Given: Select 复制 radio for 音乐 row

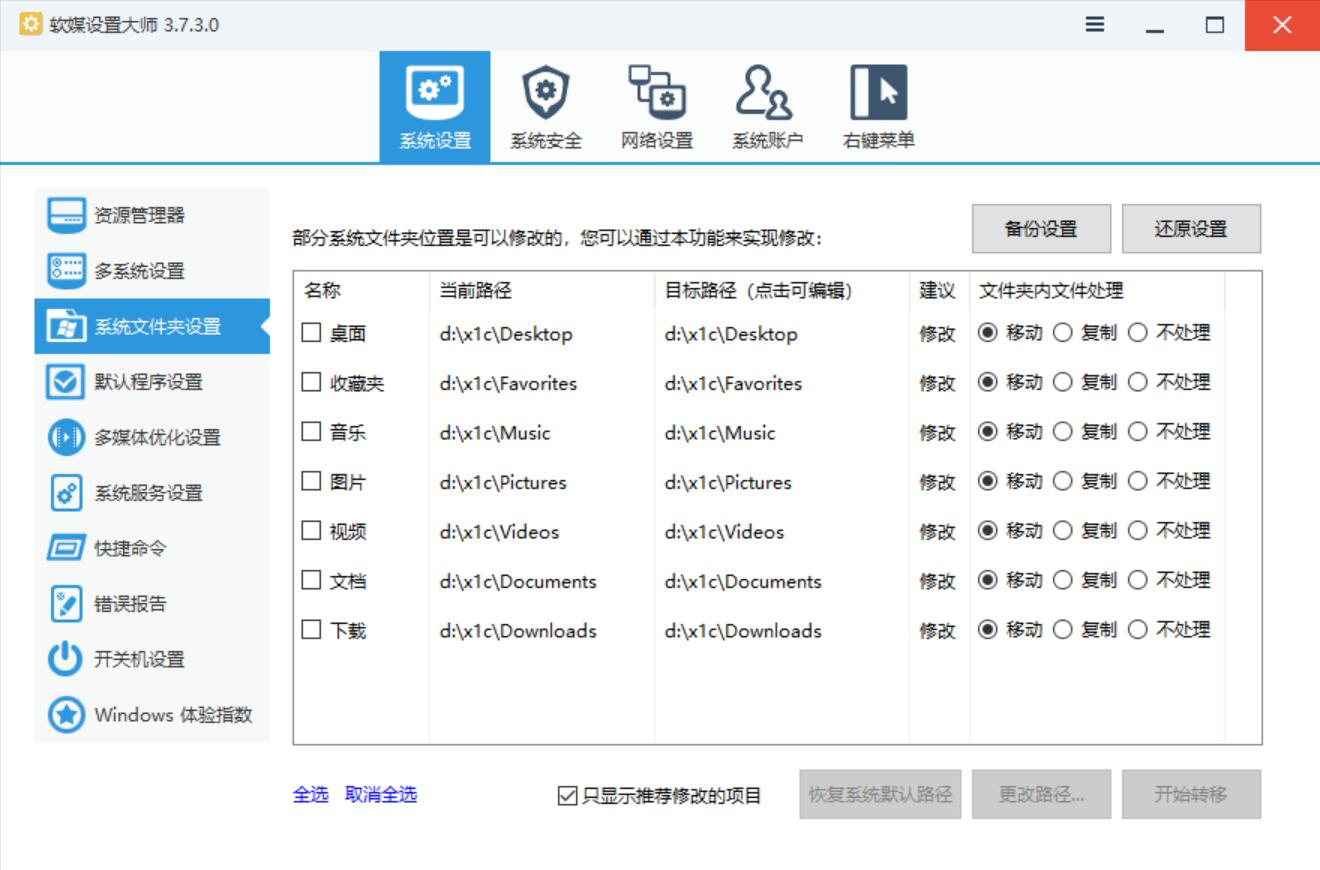Looking at the screenshot, I should pos(1063,432).
